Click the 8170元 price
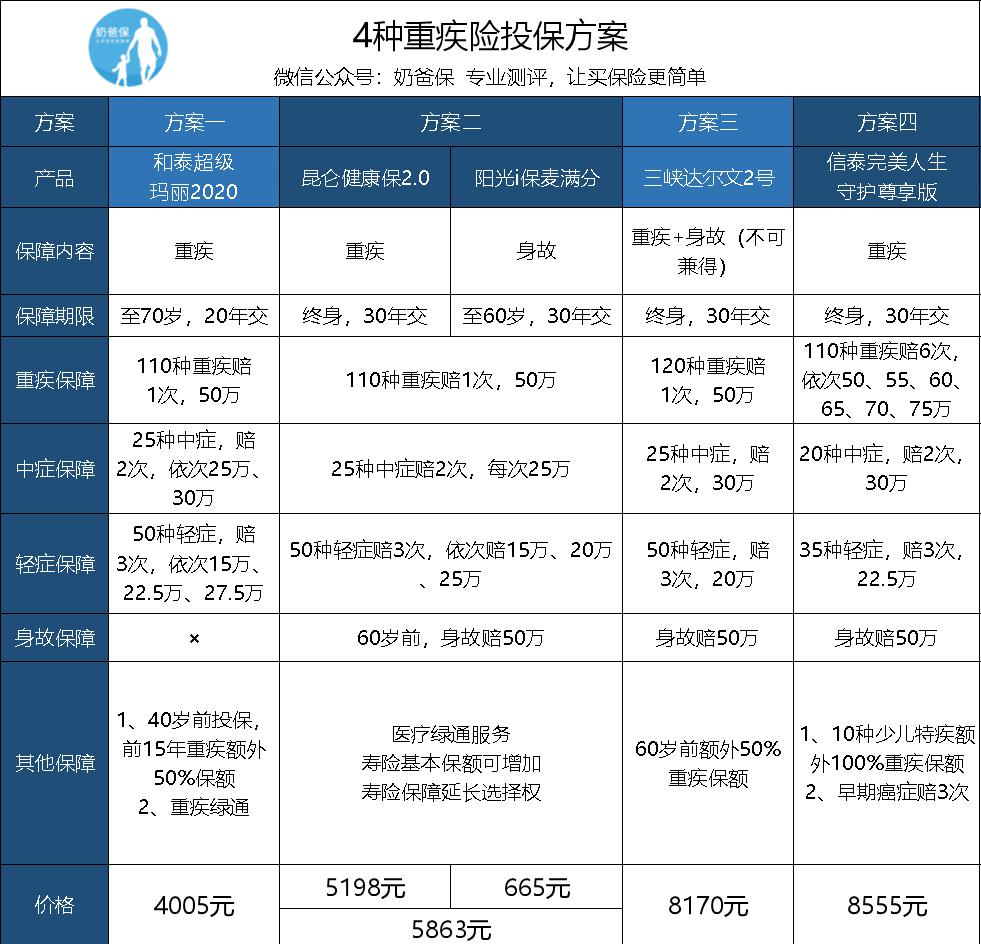The height and width of the screenshot is (944, 981). [708, 905]
